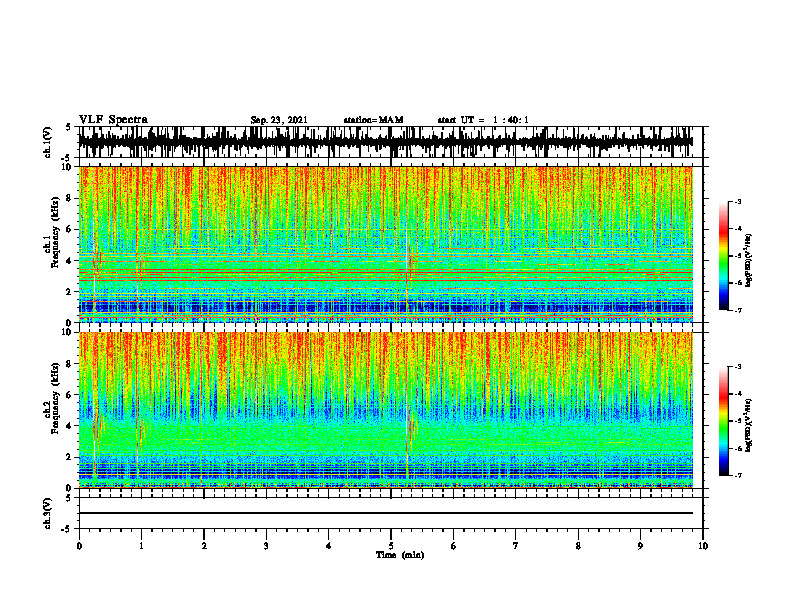Click time axis tick label "8"
Viewport: 792px width, 612px height.
tap(578, 546)
